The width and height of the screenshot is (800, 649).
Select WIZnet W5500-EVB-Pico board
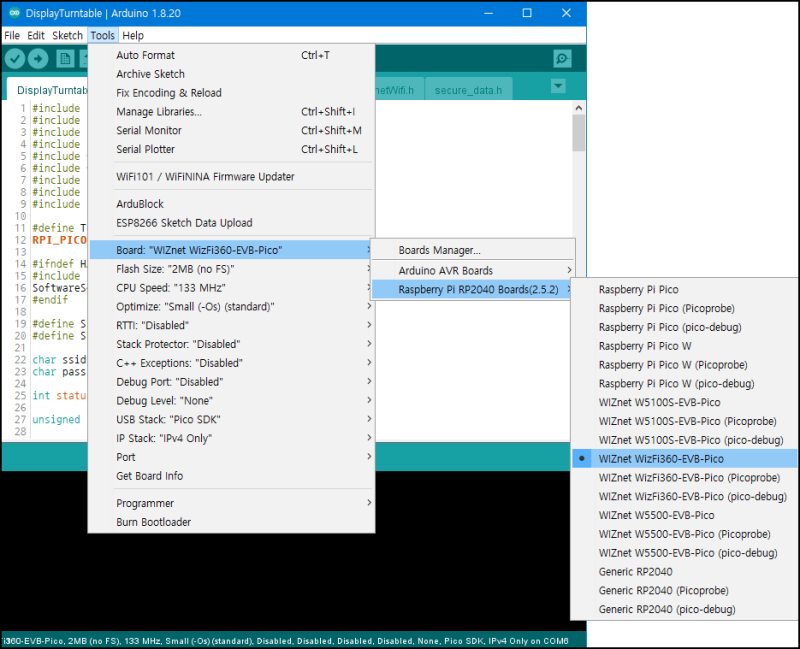[684, 515]
